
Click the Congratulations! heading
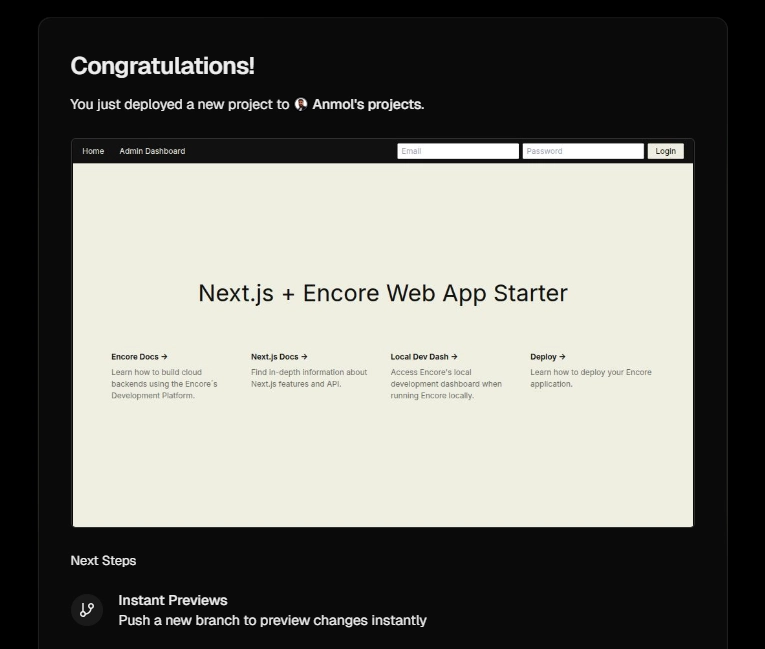(x=162, y=66)
